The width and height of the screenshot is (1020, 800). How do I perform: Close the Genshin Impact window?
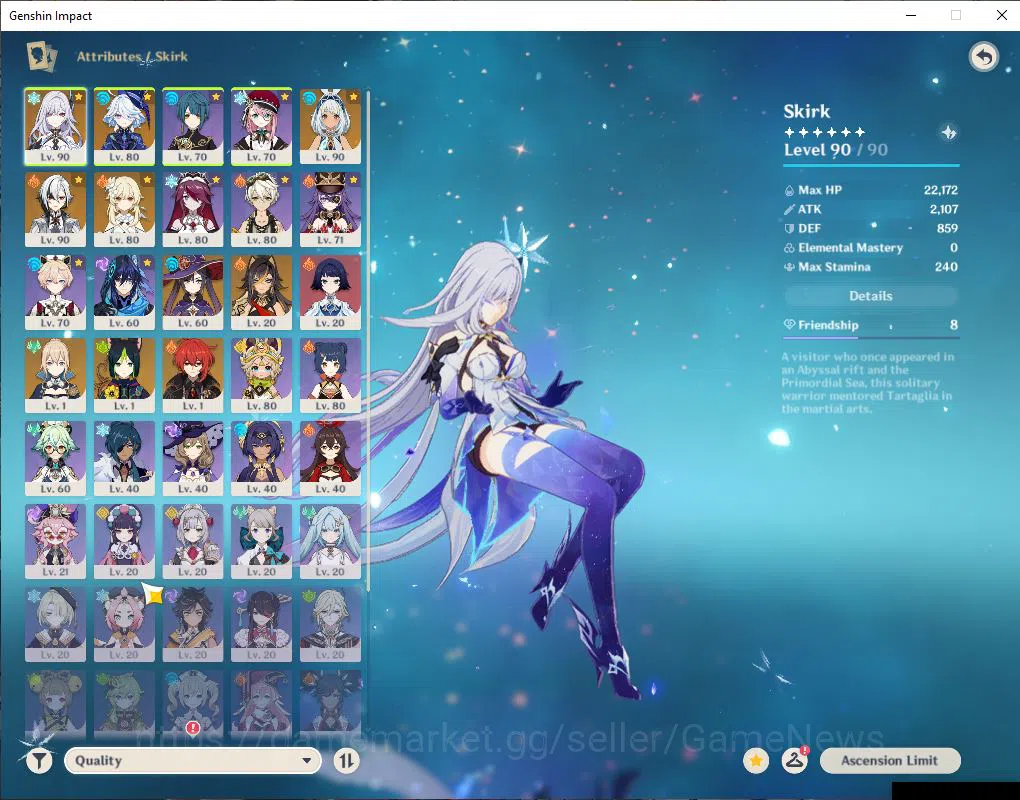click(1002, 15)
